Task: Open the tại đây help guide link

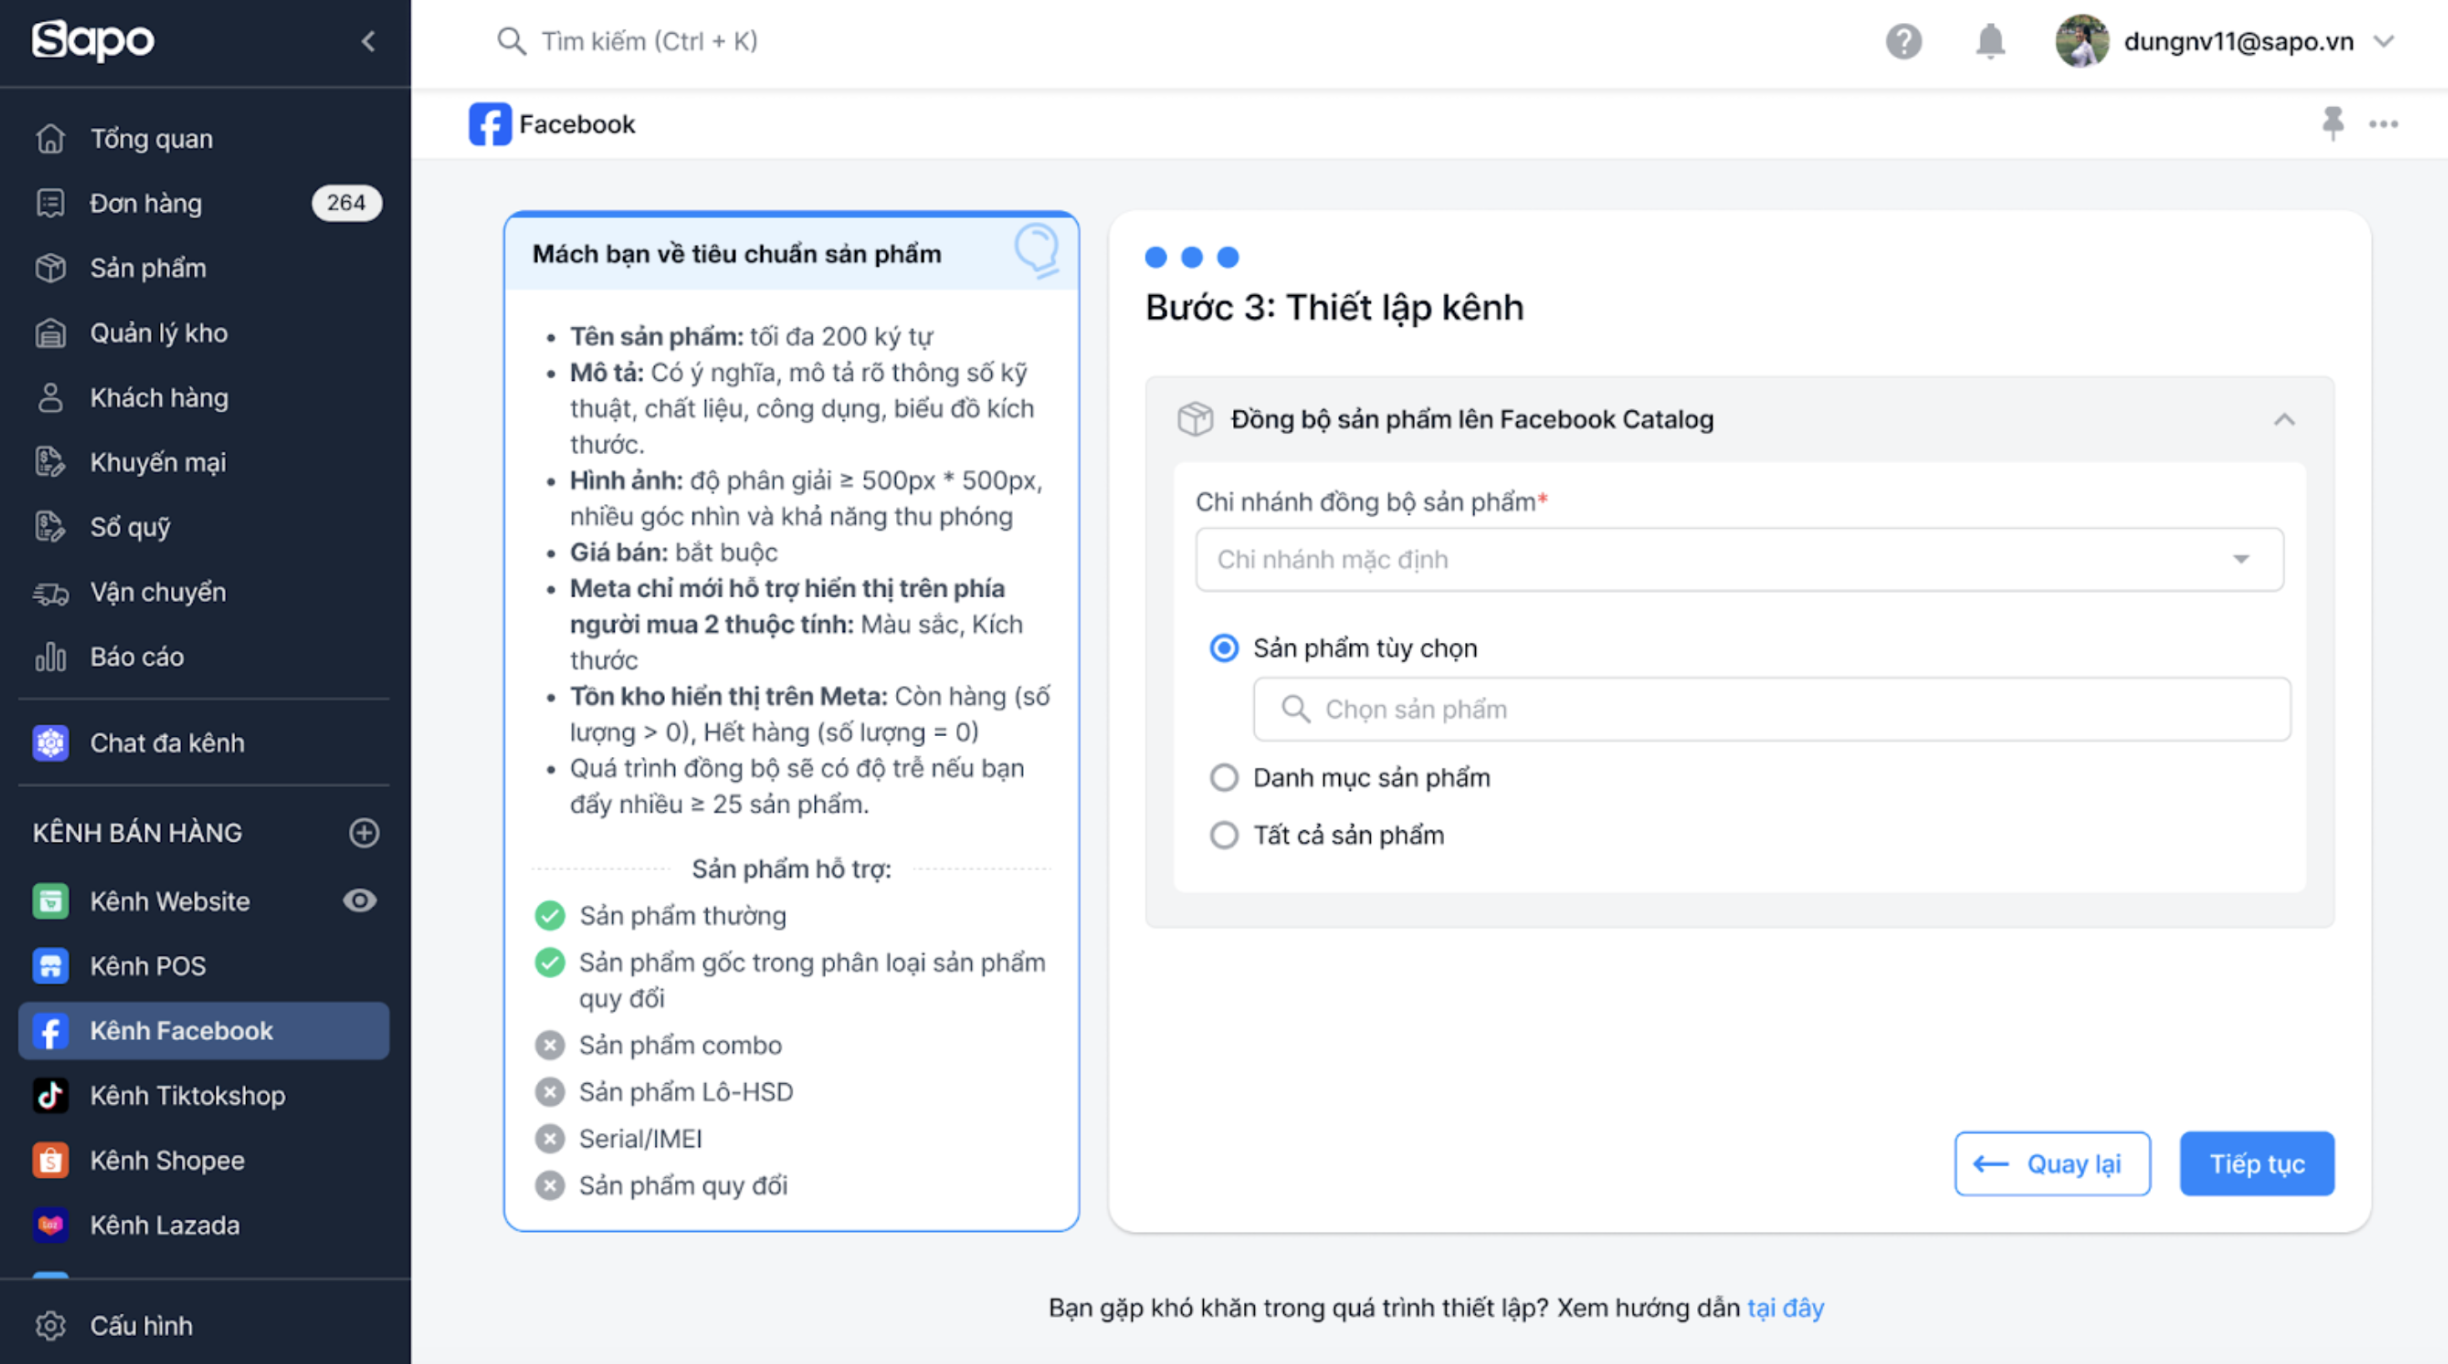Action: [1785, 1307]
